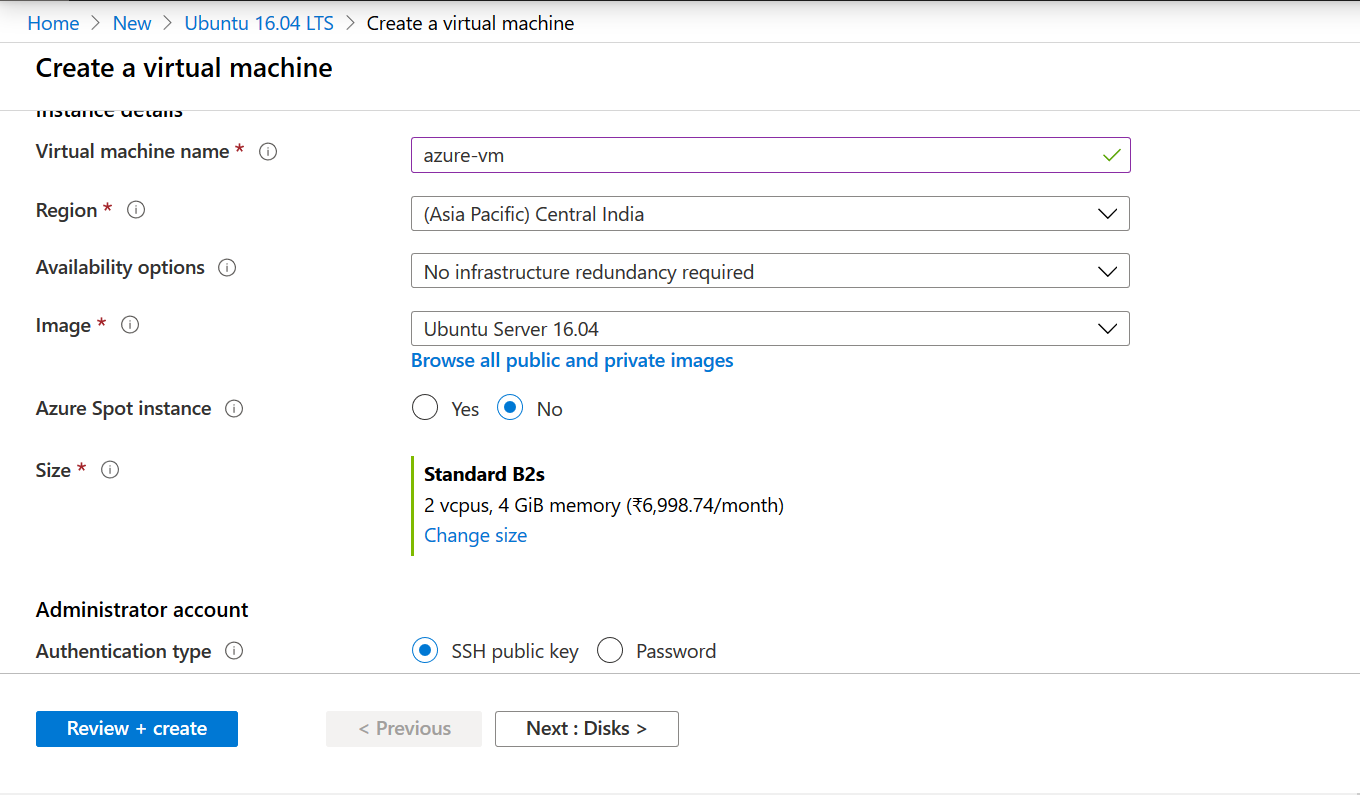Go to Home in the breadcrumb
Image resolution: width=1360 pixels, height=795 pixels.
tap(53, 23)
